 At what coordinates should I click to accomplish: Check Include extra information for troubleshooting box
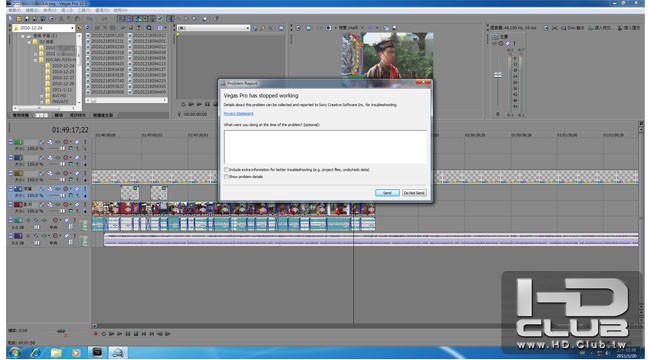(226, 169)
